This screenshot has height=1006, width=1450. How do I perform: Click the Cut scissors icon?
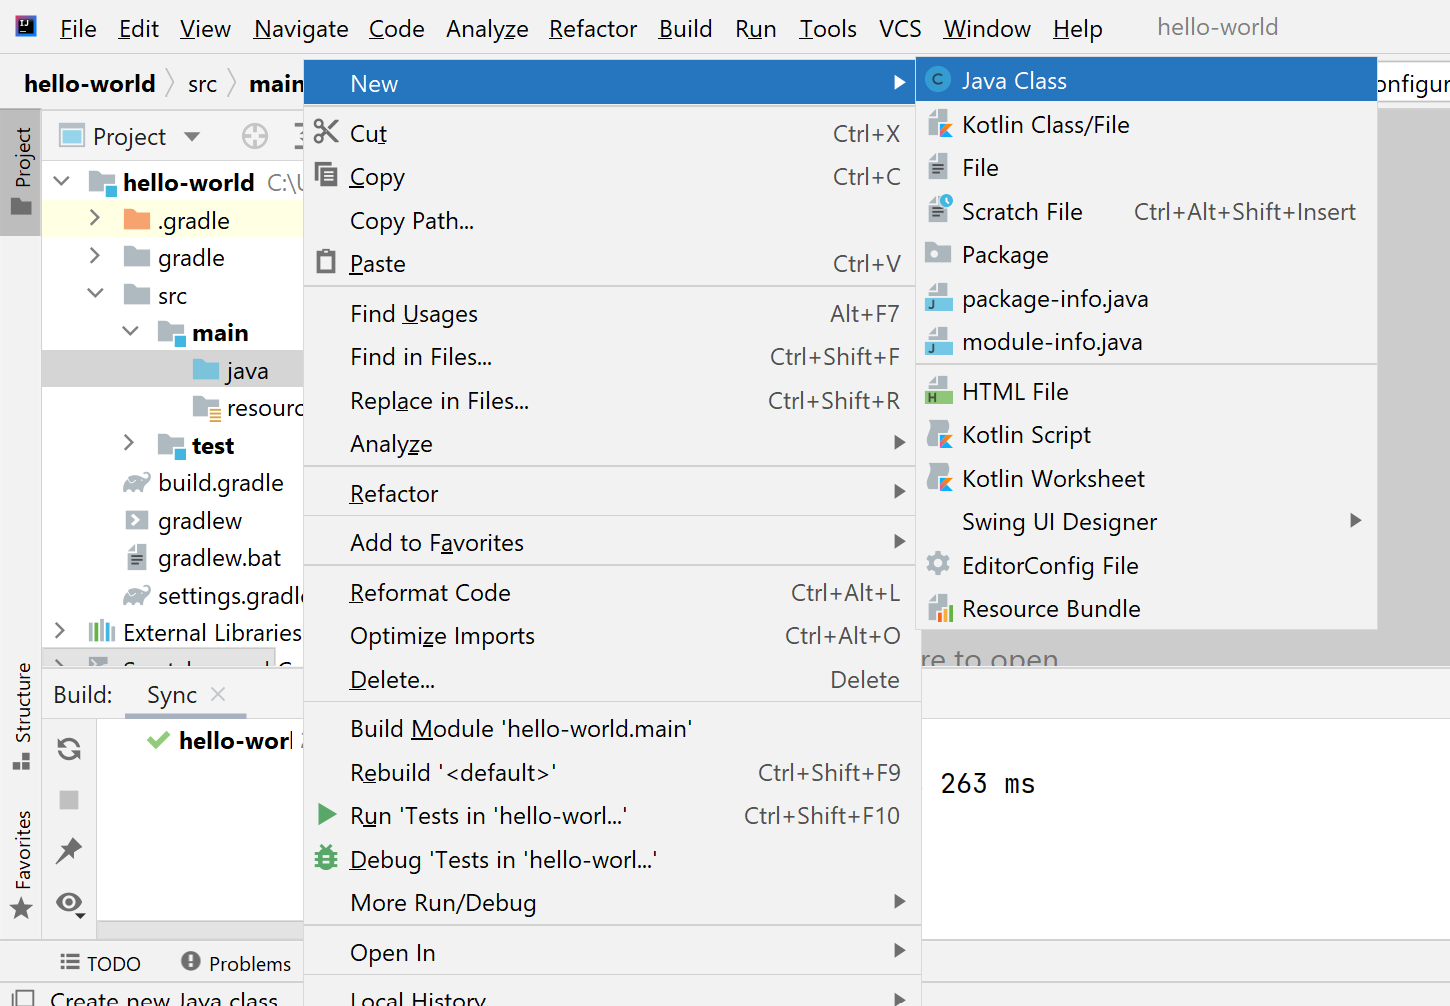click(x=326, y=132)
